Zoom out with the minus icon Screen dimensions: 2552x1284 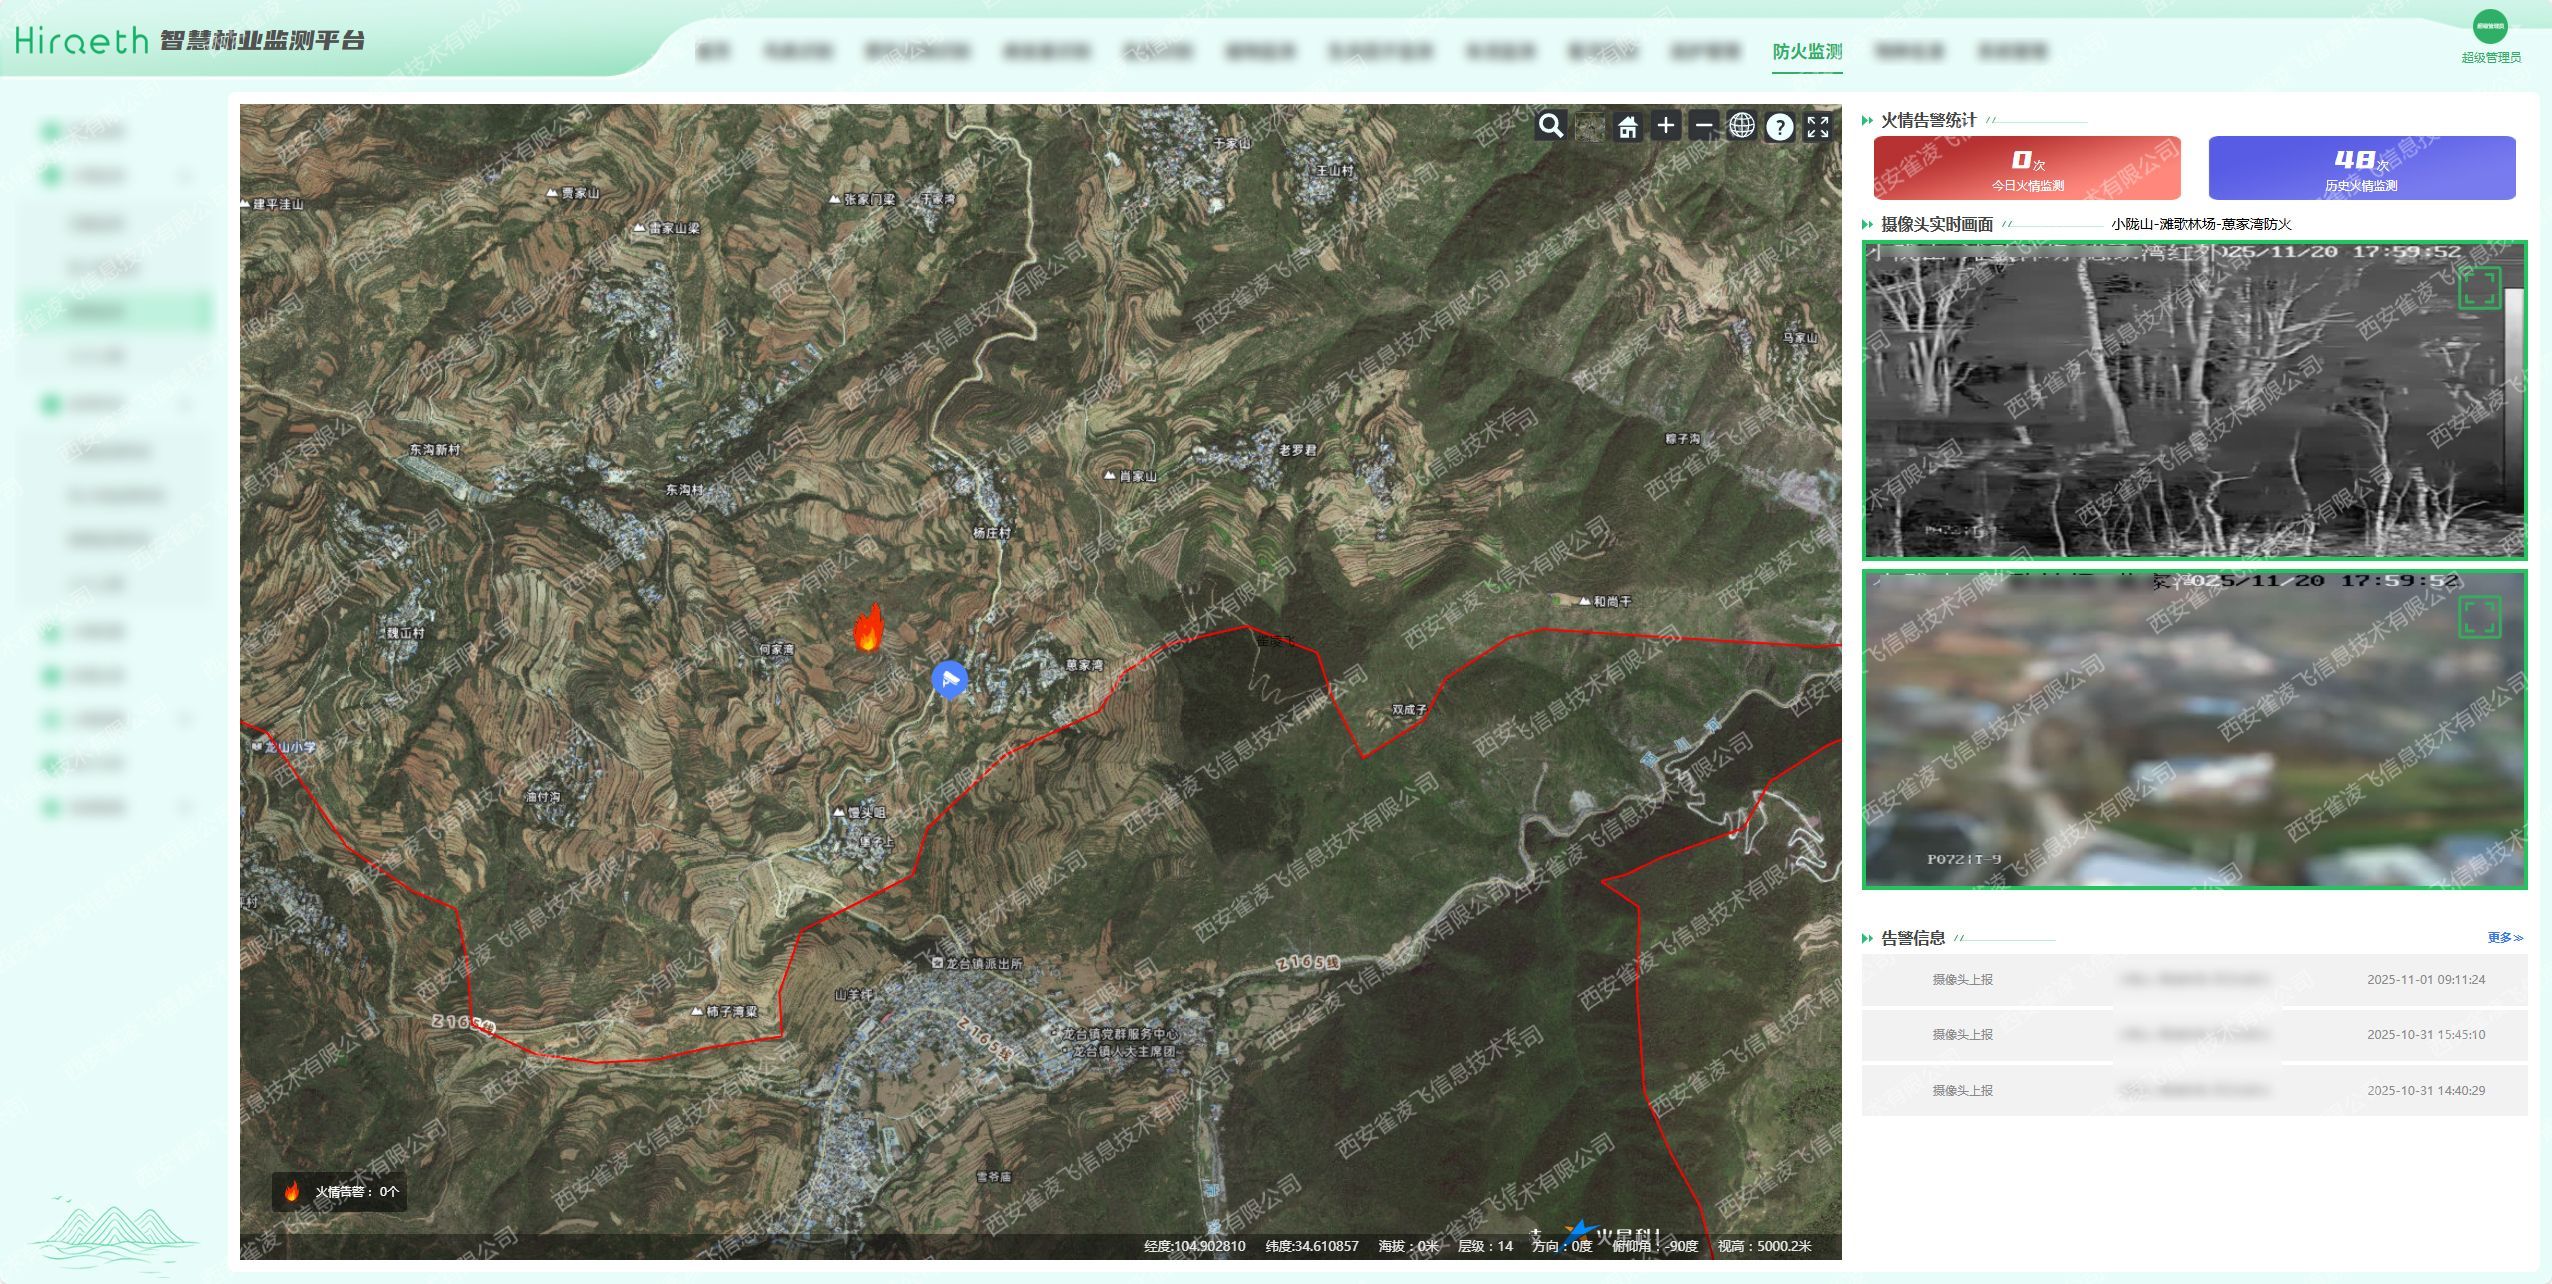[1704, 126]
